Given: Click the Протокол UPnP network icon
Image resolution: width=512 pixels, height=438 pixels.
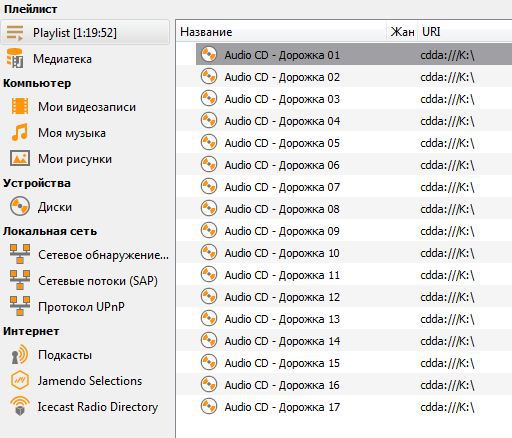Looking at the screenshot, I should pos(20,306).
